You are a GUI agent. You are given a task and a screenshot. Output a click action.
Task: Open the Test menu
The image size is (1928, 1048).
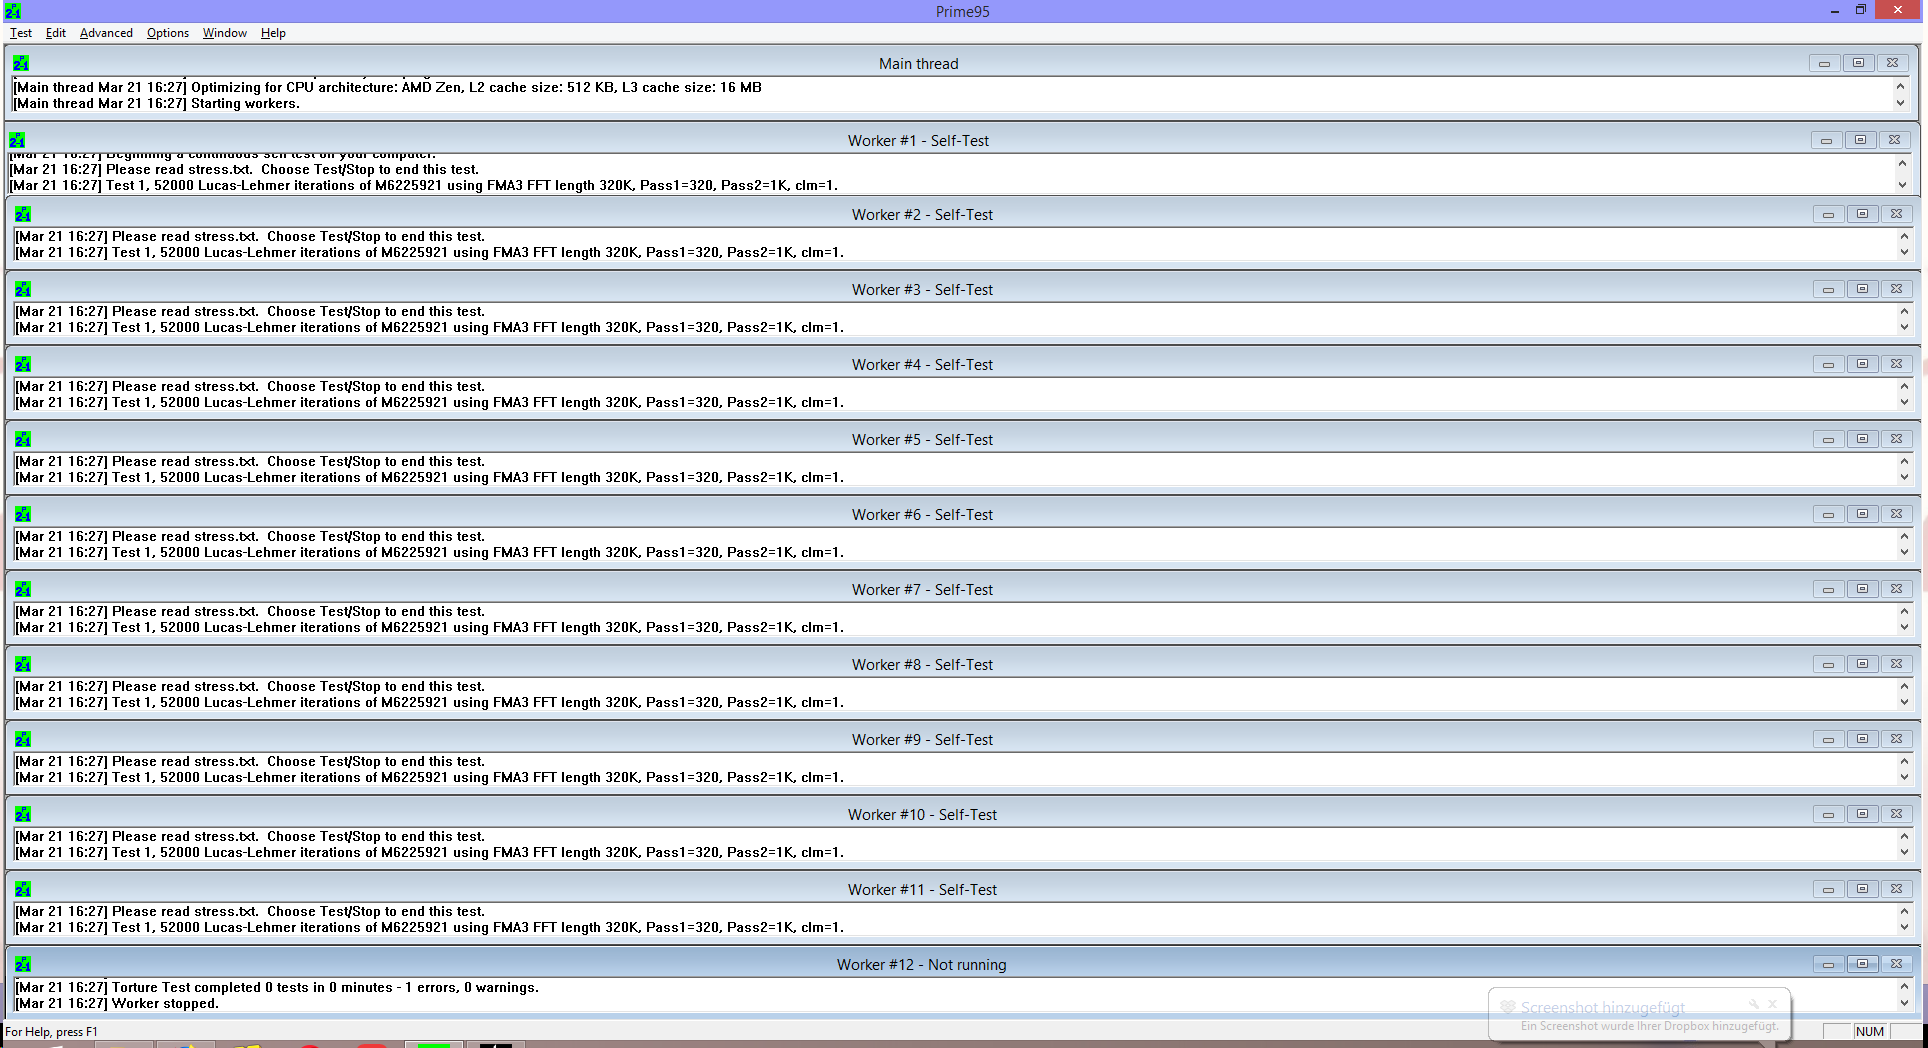pos(21,33)
